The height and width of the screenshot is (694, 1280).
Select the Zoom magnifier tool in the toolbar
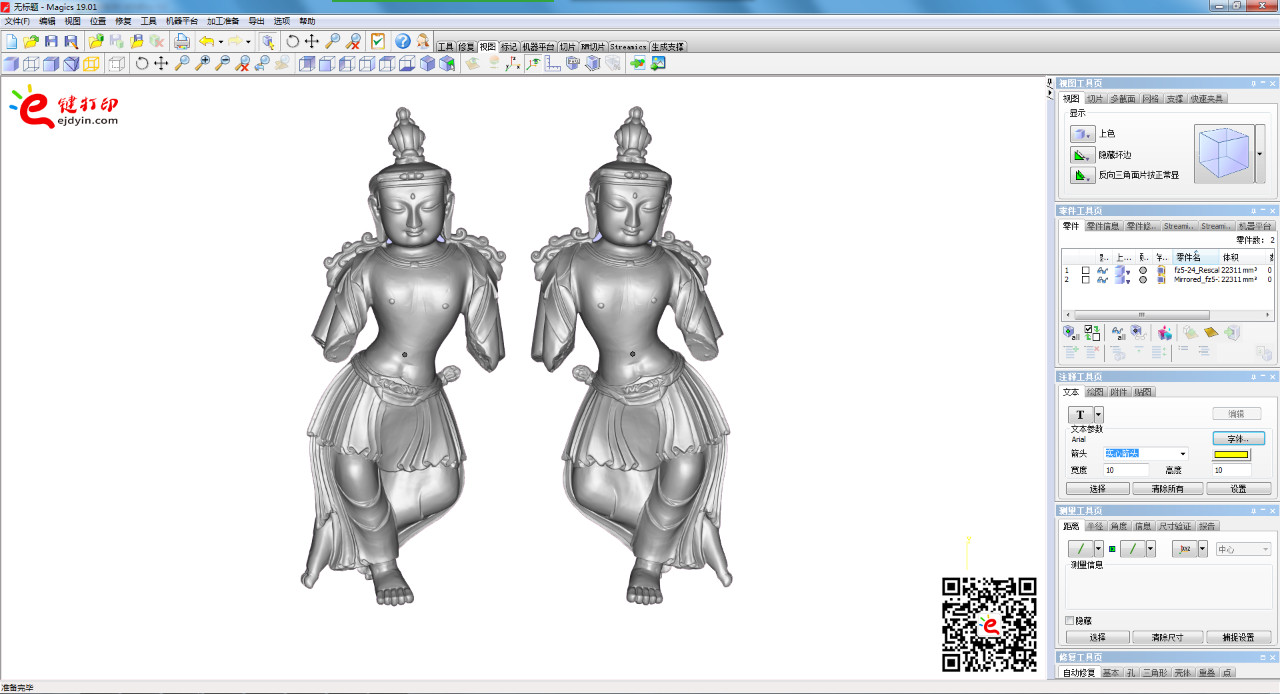tap(334, 42)
